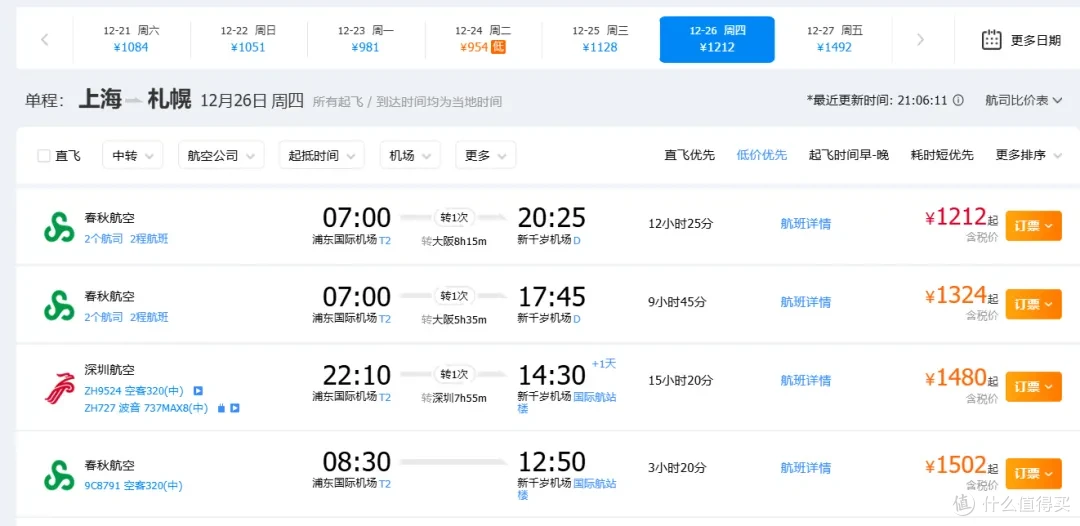Open 航班详情 for 15小时20分 flight
This screenshot has height=526, width=1080.
(x=805, y=380)
